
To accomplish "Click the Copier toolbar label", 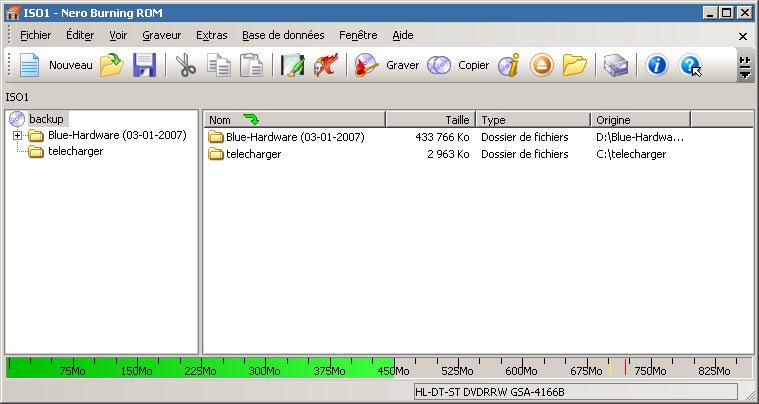I will 473,65.
